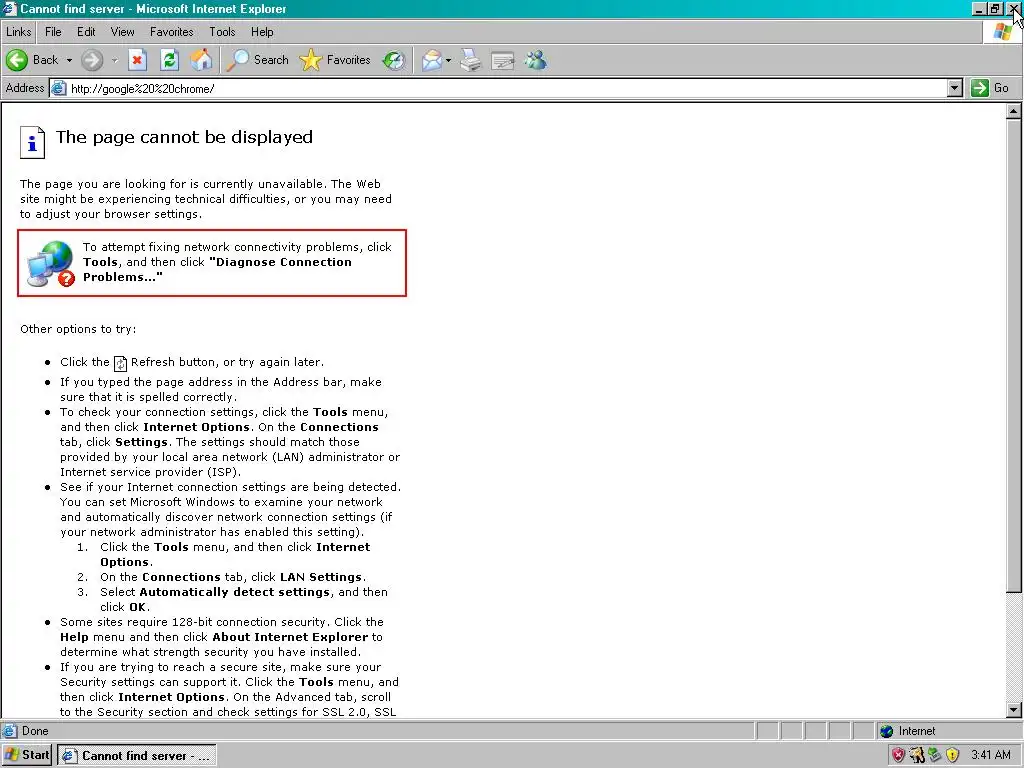Click the 'Address' label
This screenshot has height=768, width=1024.
[x=25, y=88]
